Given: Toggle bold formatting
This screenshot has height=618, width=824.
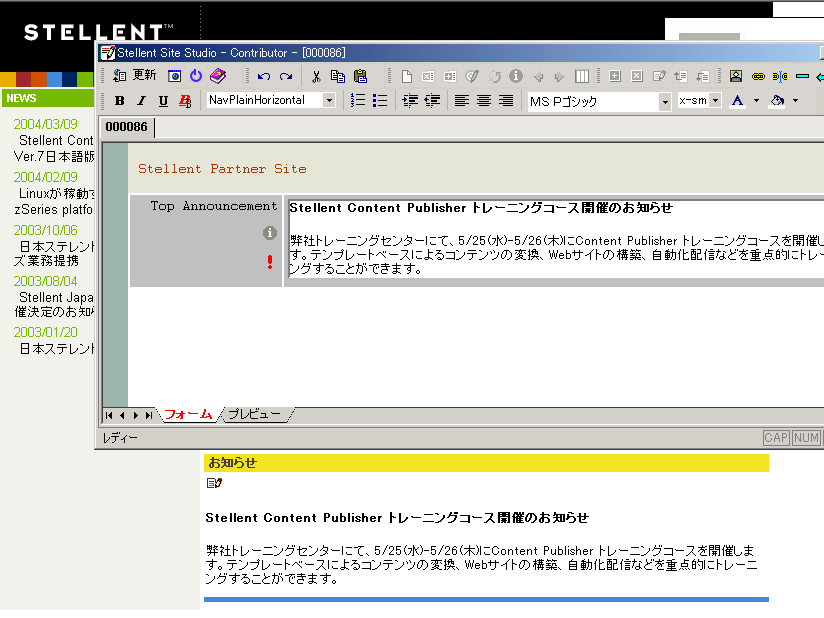Looking at the screenshot, I should click(120, 100).
